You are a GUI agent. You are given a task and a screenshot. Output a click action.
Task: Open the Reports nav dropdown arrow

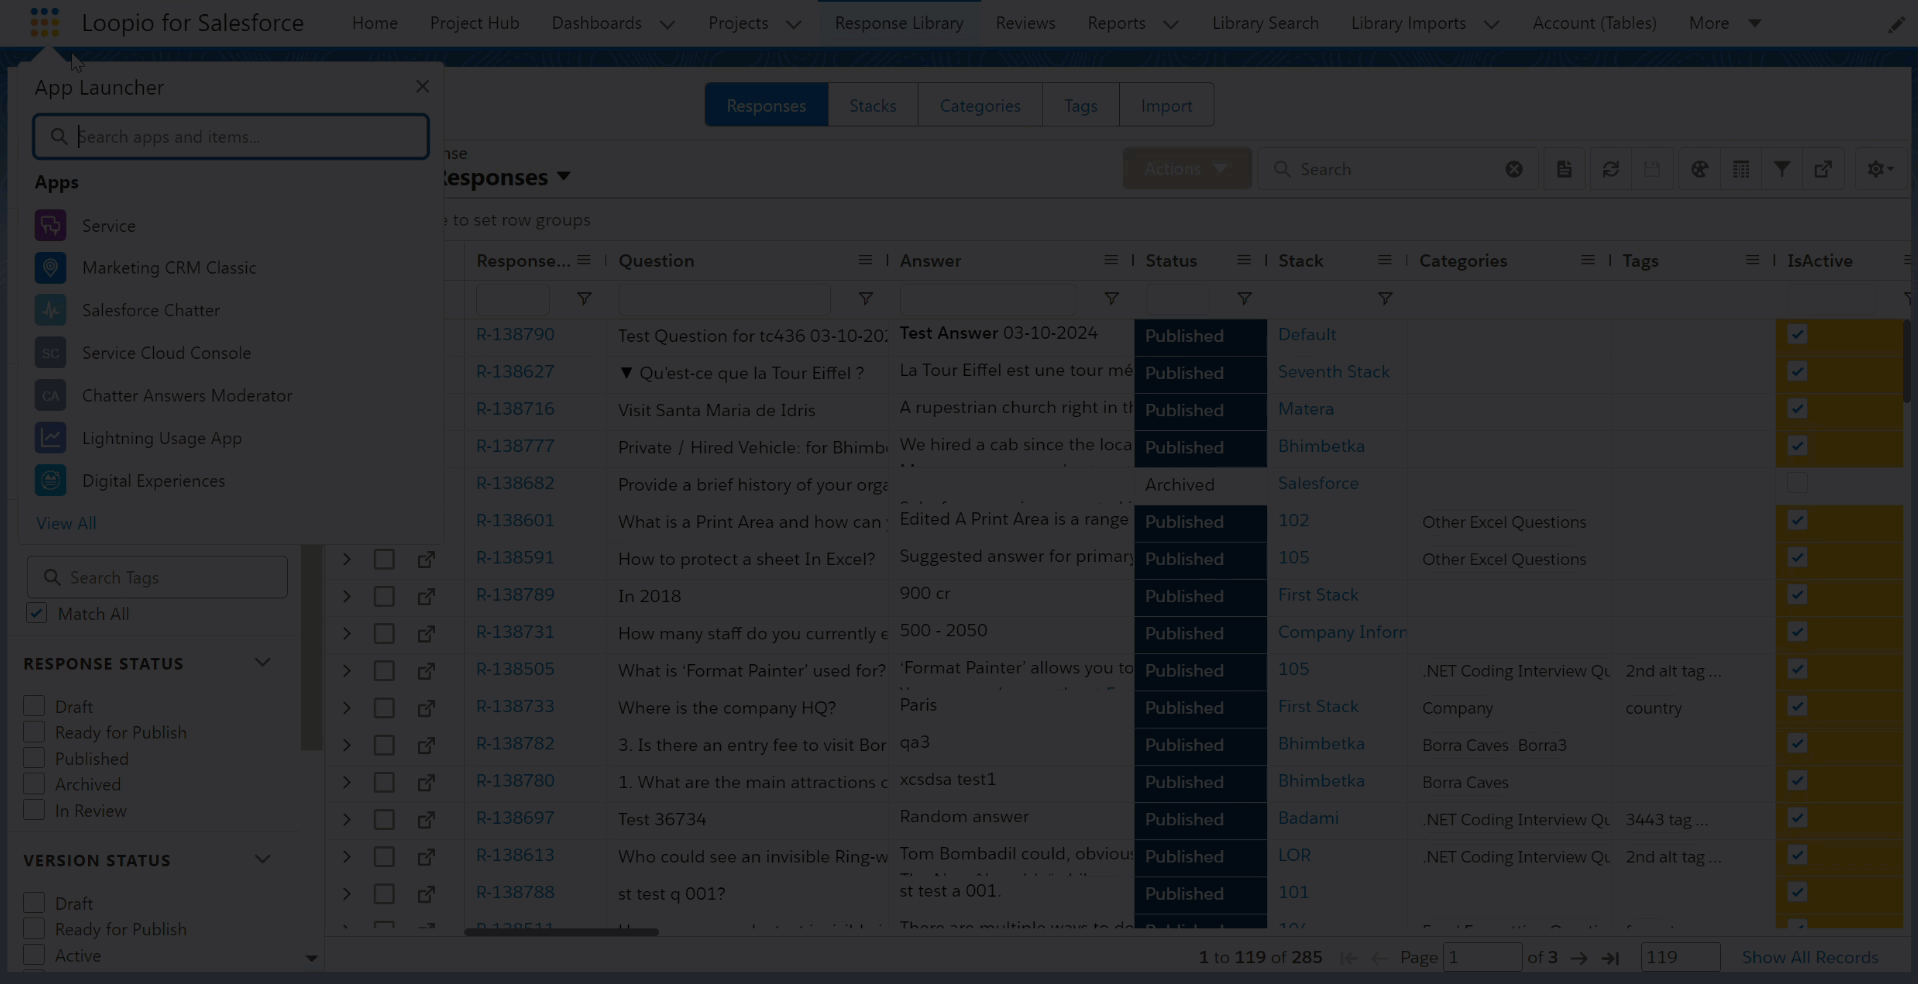1170,24
